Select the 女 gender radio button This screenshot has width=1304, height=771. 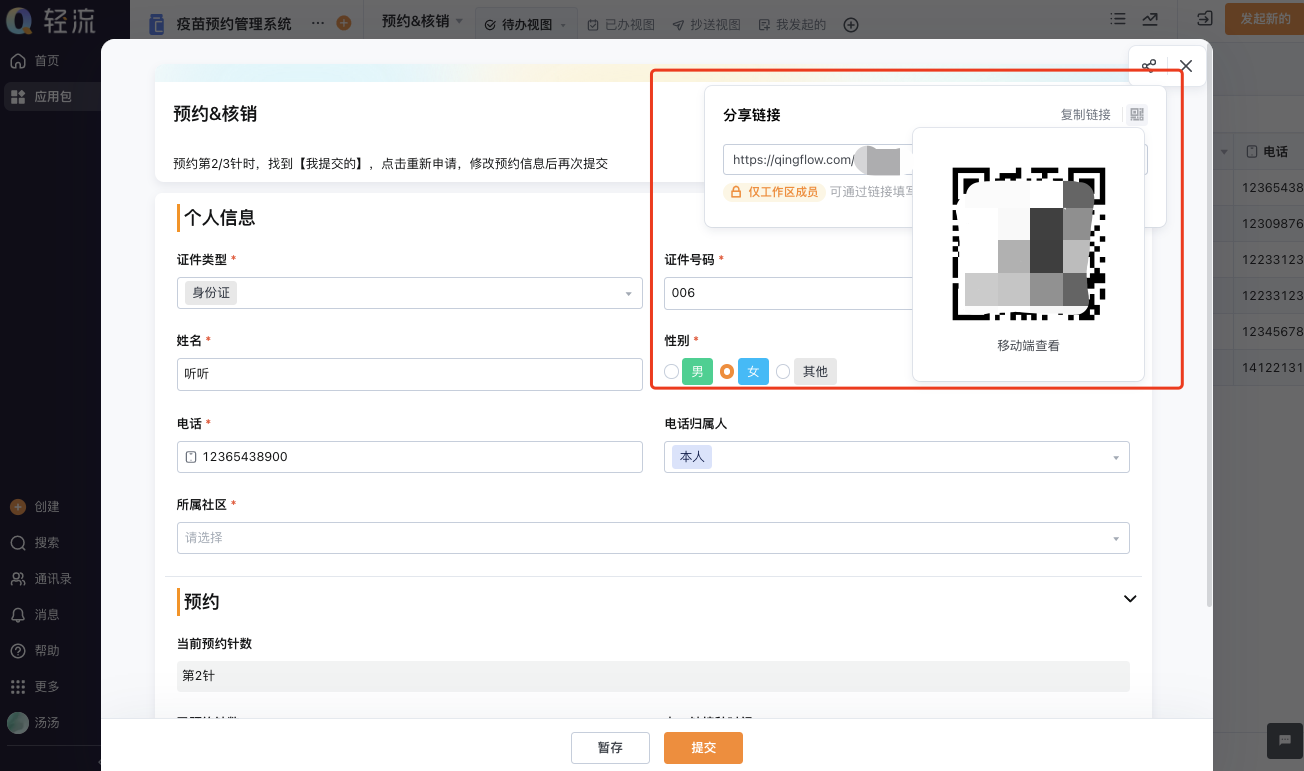pos(727,372)
